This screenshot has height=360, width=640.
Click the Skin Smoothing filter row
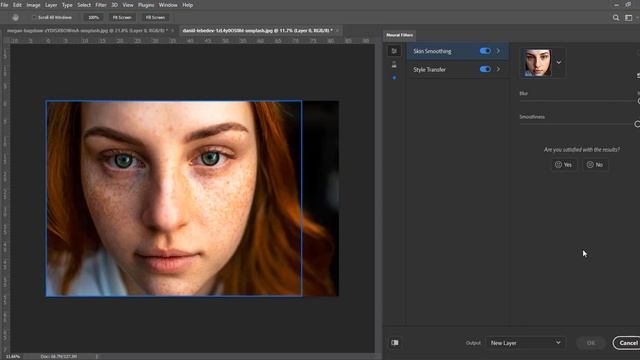point(458,51)
